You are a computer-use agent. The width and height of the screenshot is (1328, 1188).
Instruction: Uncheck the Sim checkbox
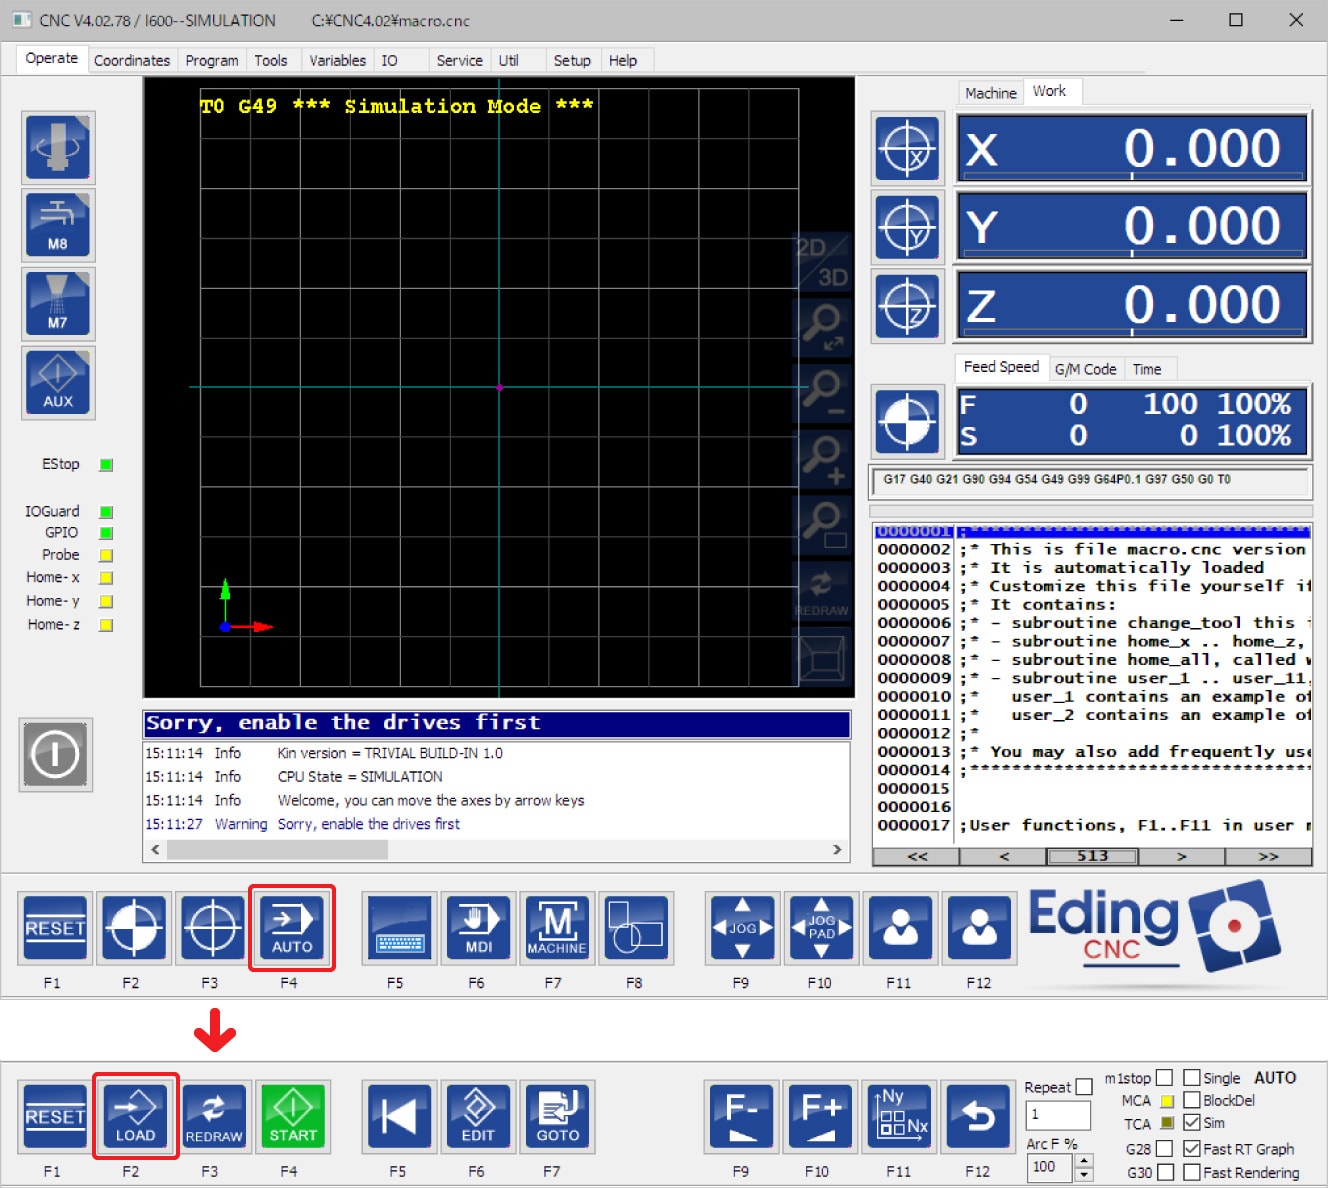click(1192, 1123)
